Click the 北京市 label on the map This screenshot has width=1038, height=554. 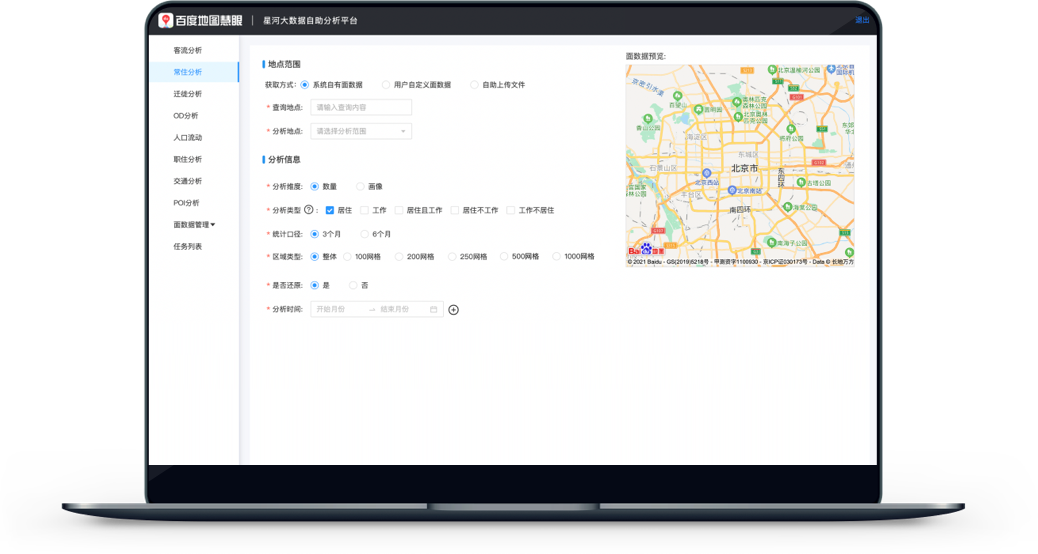click(745, 169)
